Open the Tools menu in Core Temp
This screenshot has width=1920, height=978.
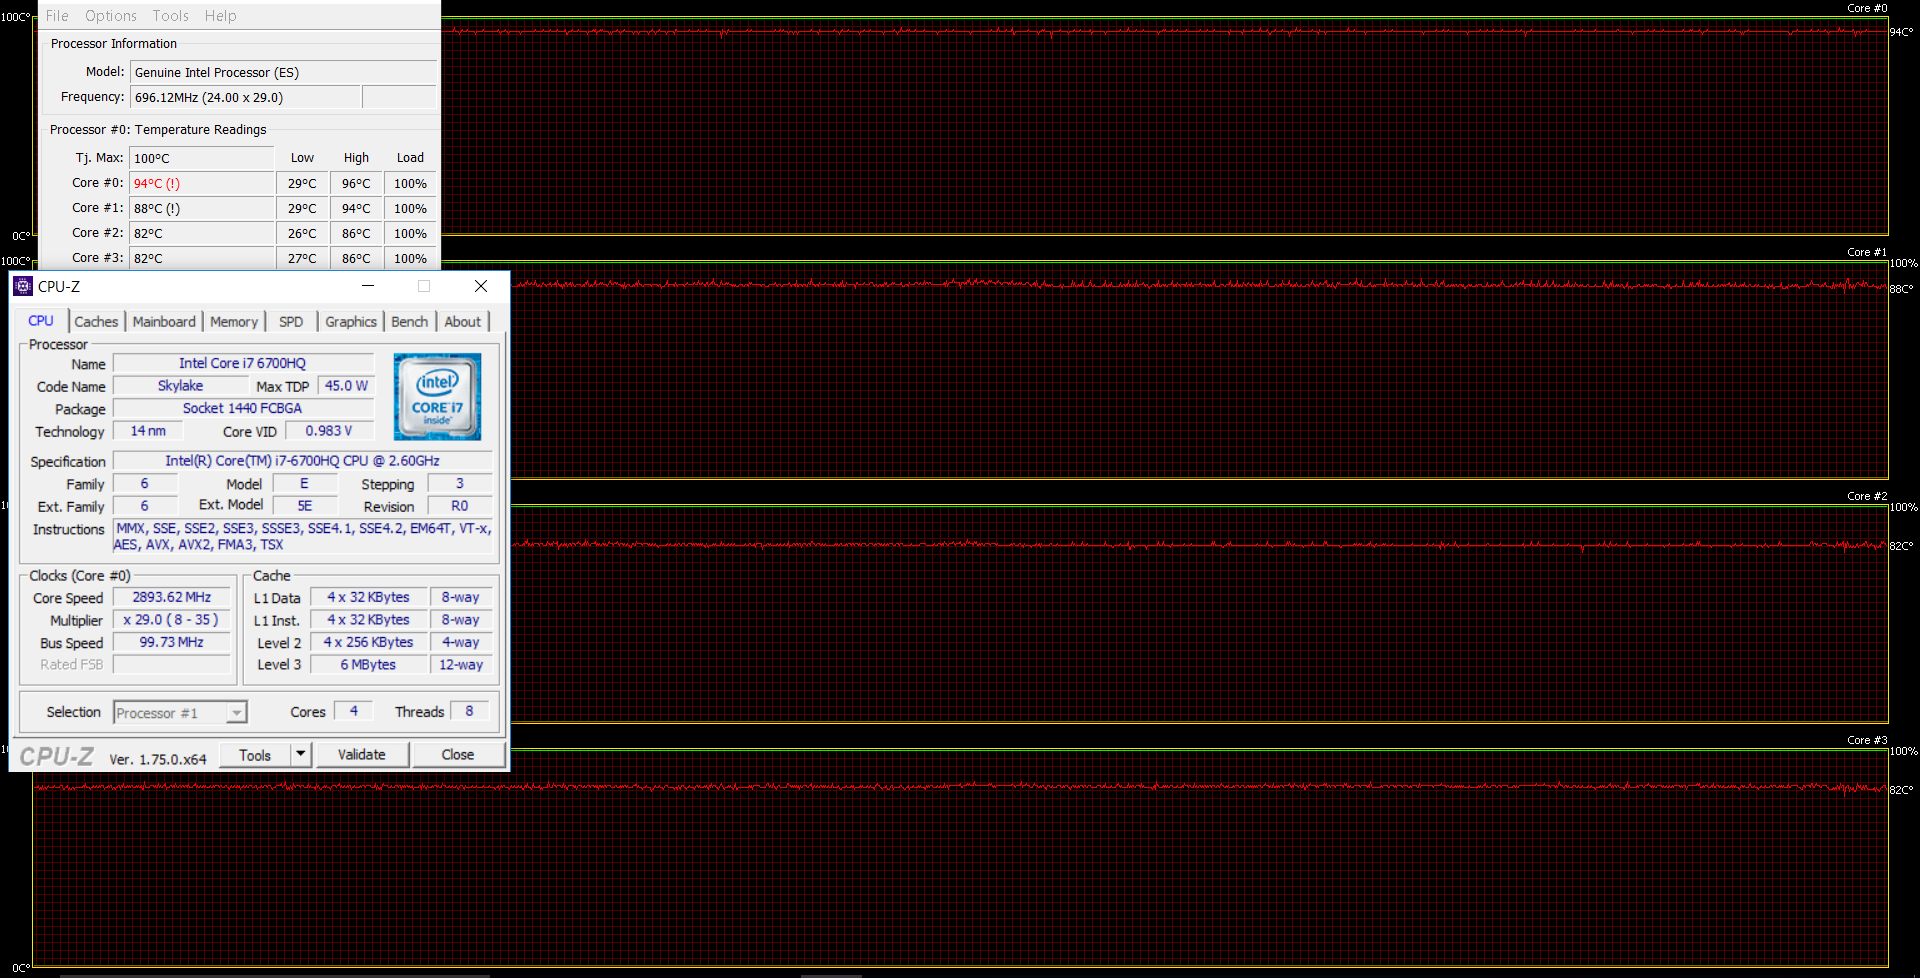[170, 16]
